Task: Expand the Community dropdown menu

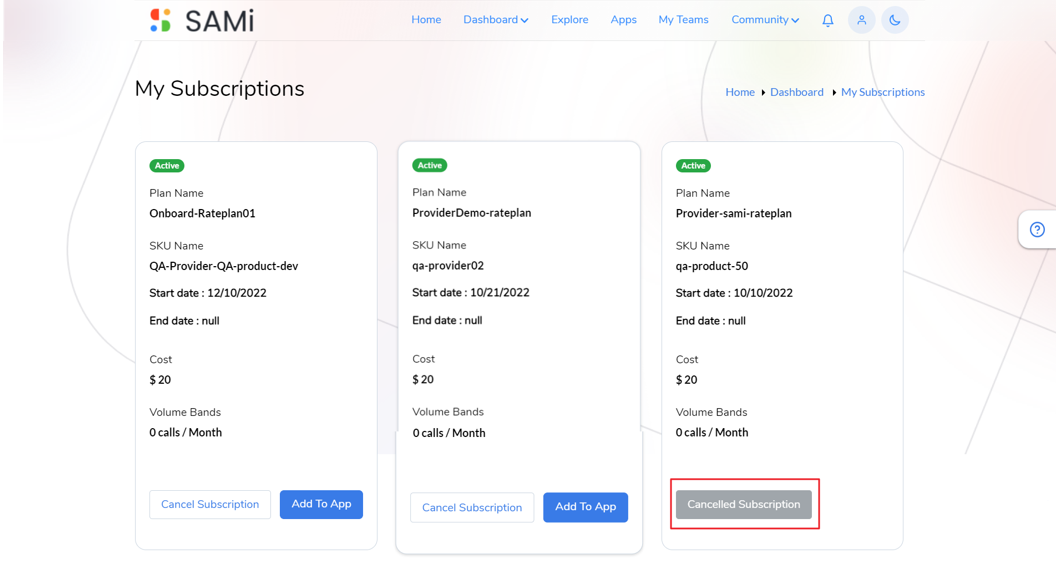Action: tap(765, 20)
